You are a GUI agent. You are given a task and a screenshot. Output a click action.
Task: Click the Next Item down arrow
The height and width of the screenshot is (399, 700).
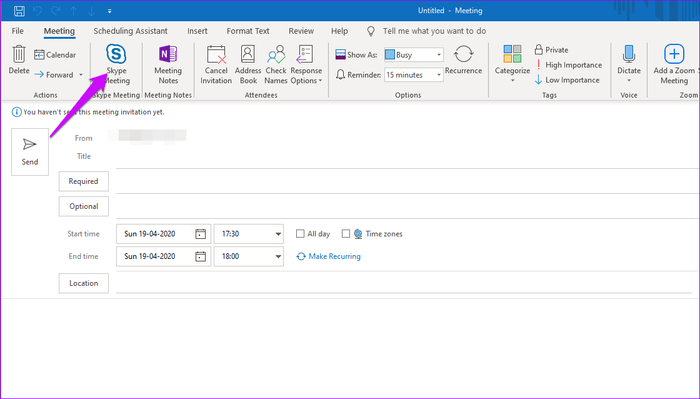coord(92,11)
